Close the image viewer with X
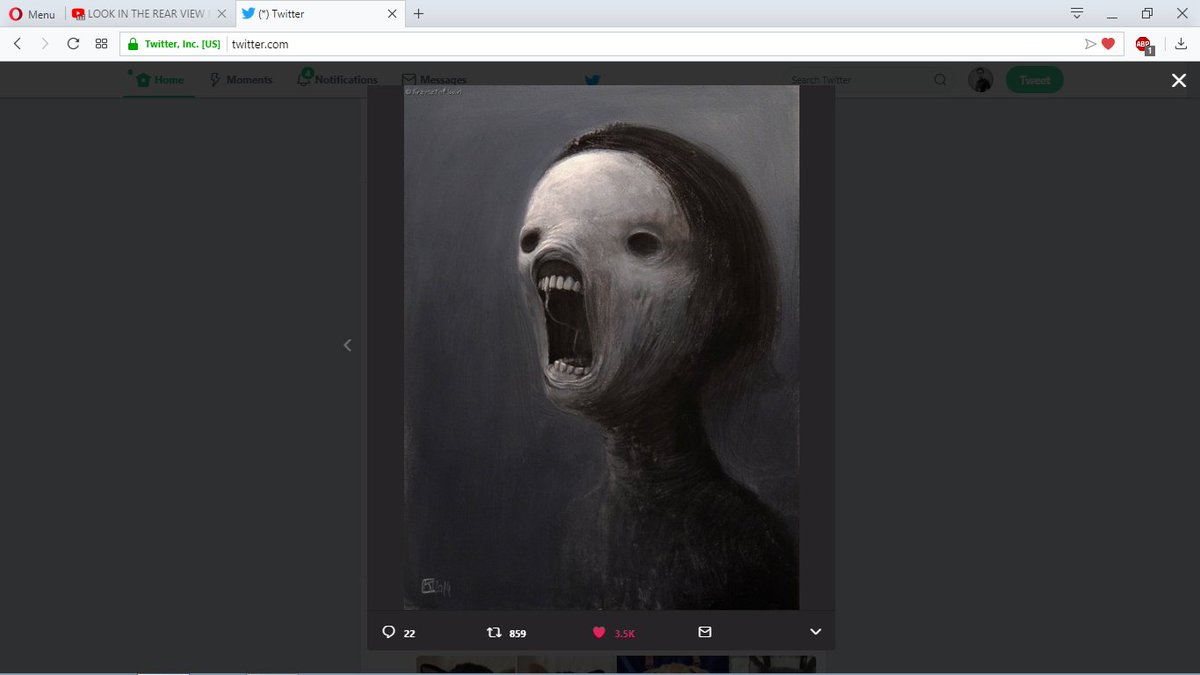The width and height of the screenshot is (1200, 675). [1179, 81]
